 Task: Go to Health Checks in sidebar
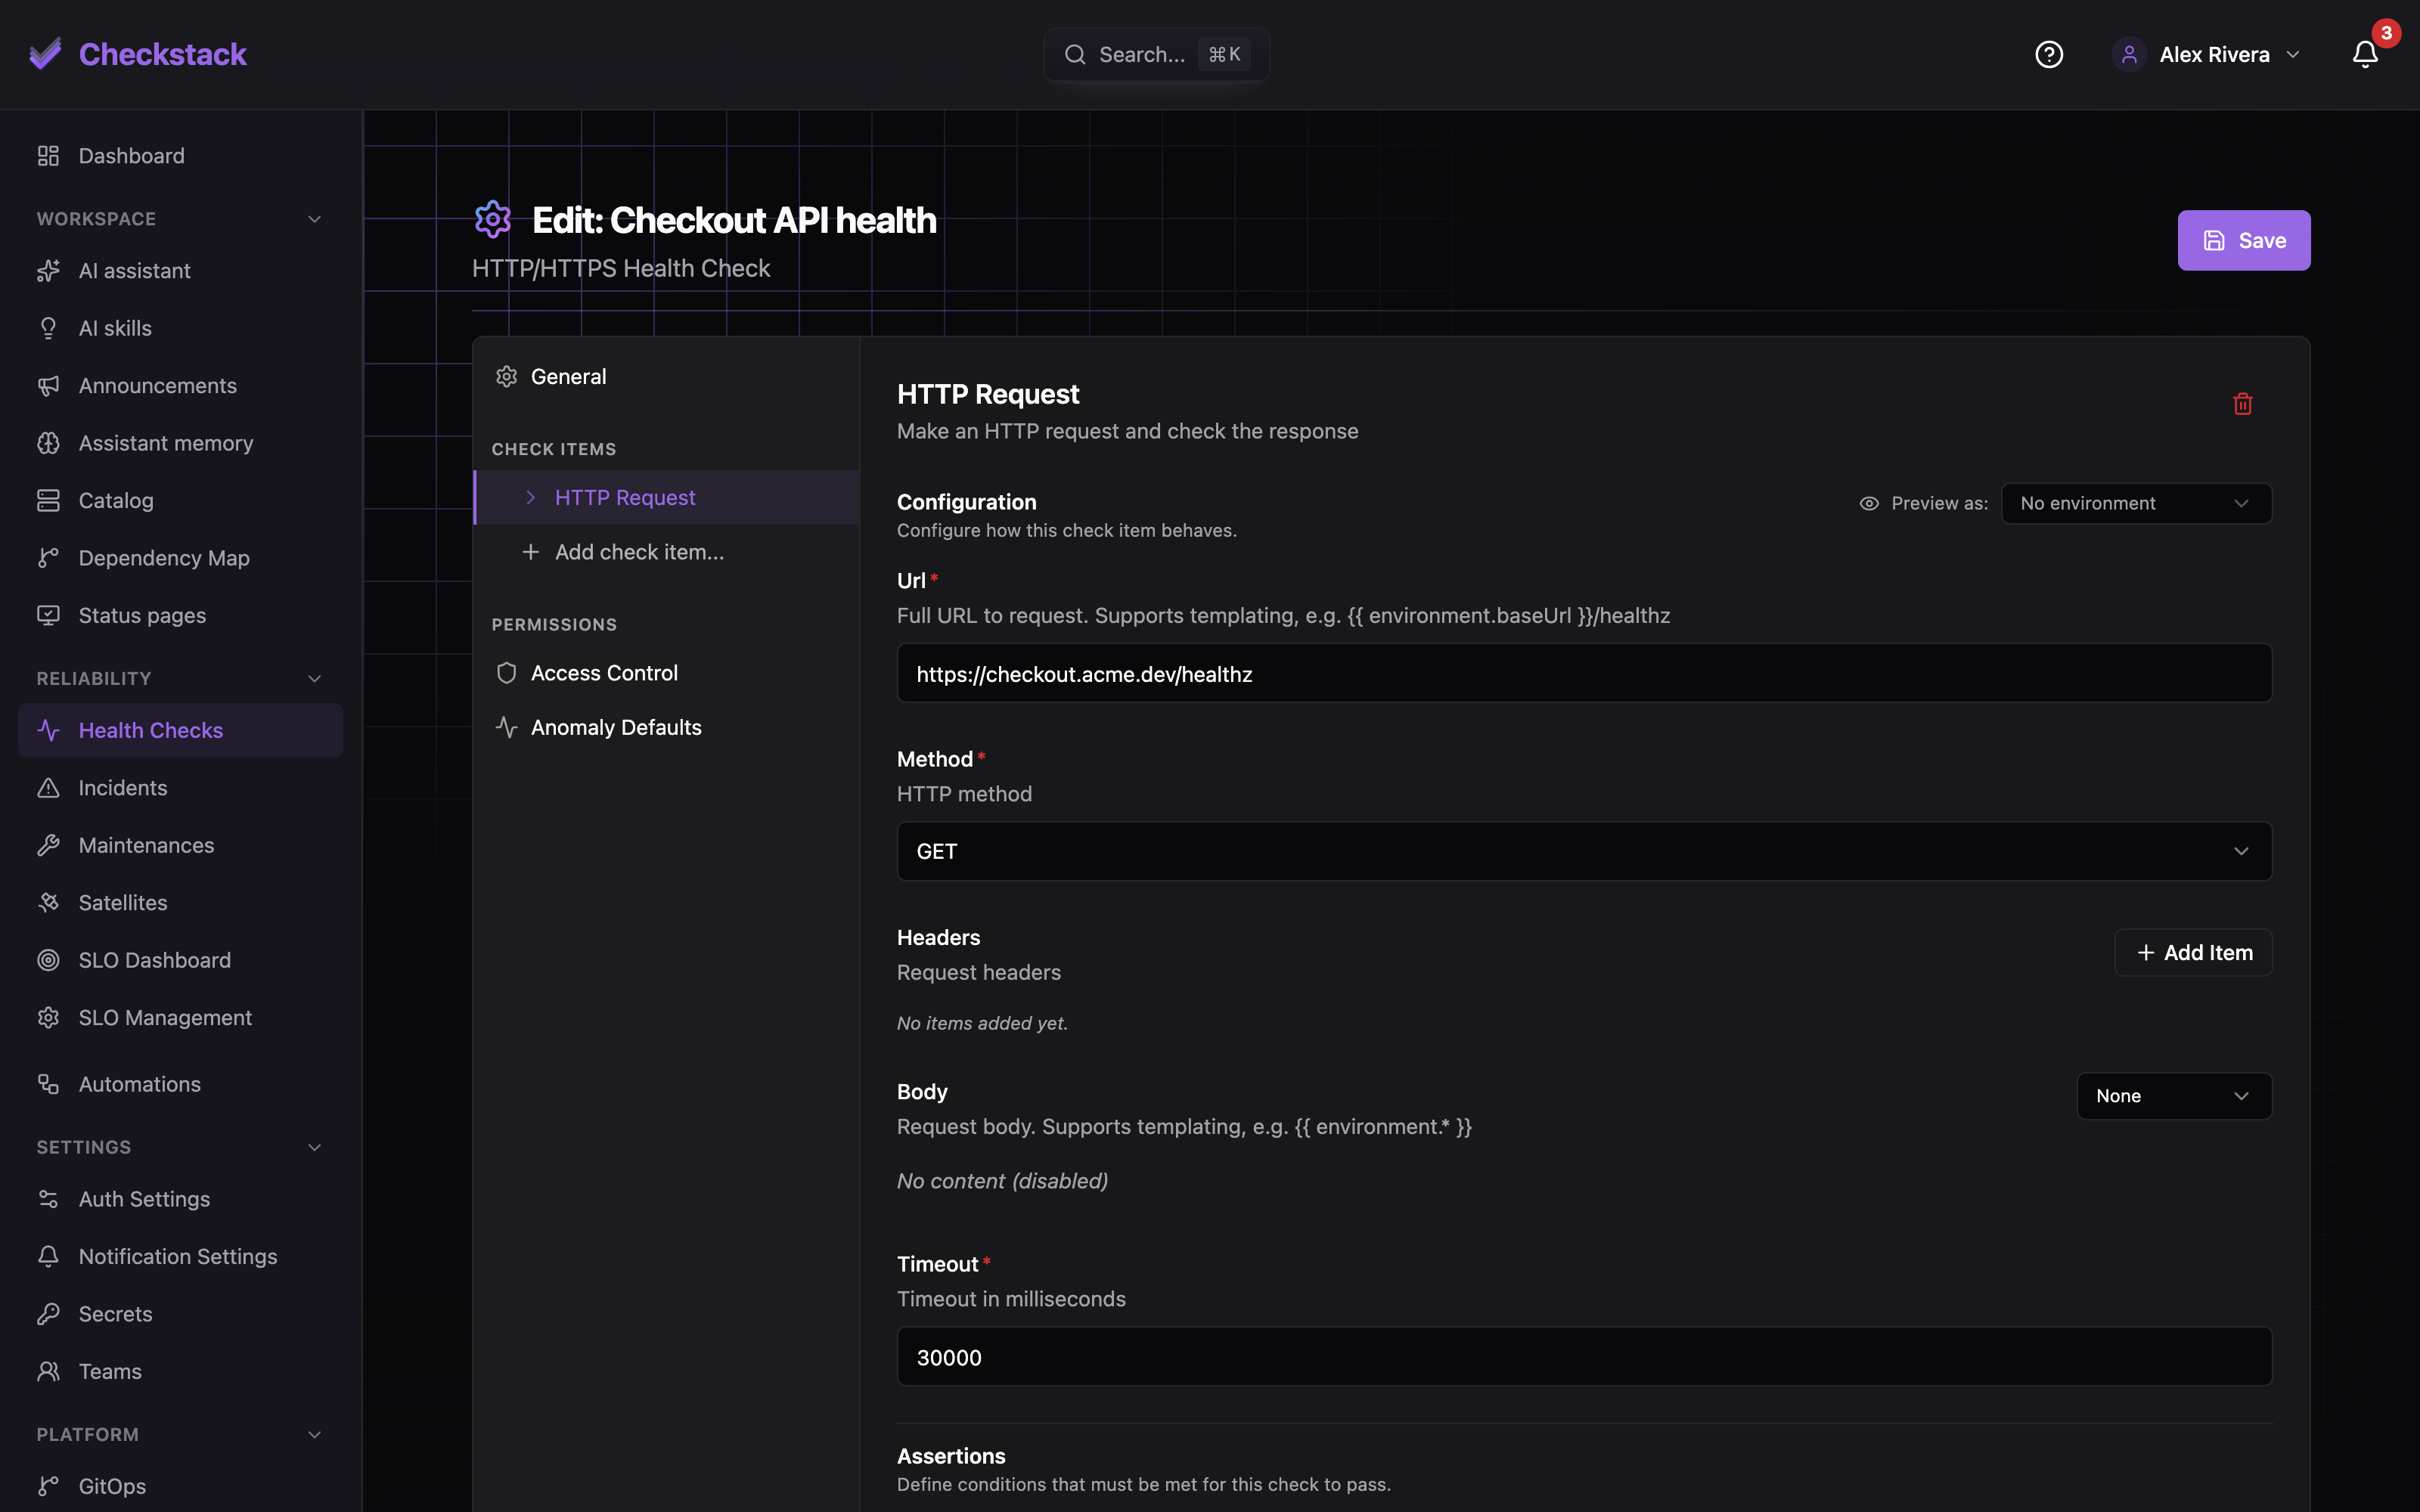point(180,731)
